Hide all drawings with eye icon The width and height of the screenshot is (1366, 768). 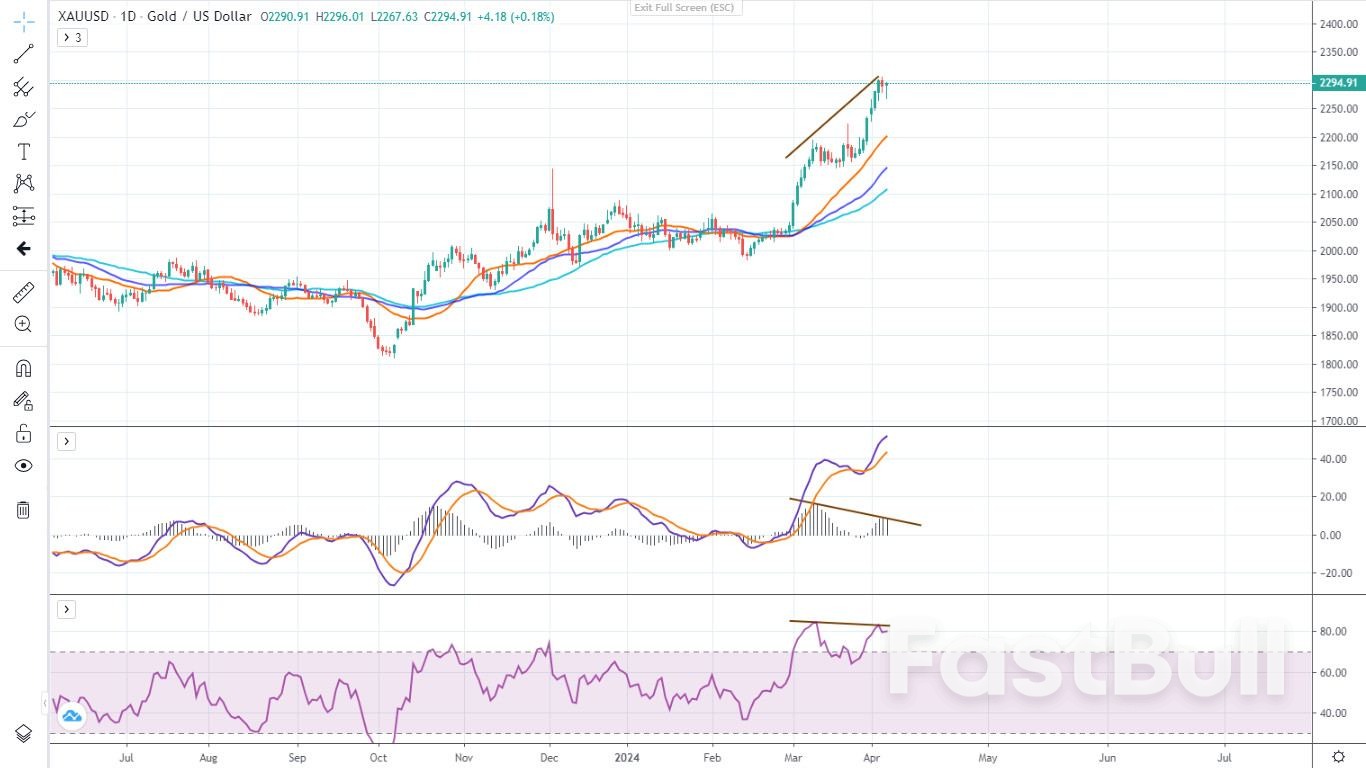point(23,466)
